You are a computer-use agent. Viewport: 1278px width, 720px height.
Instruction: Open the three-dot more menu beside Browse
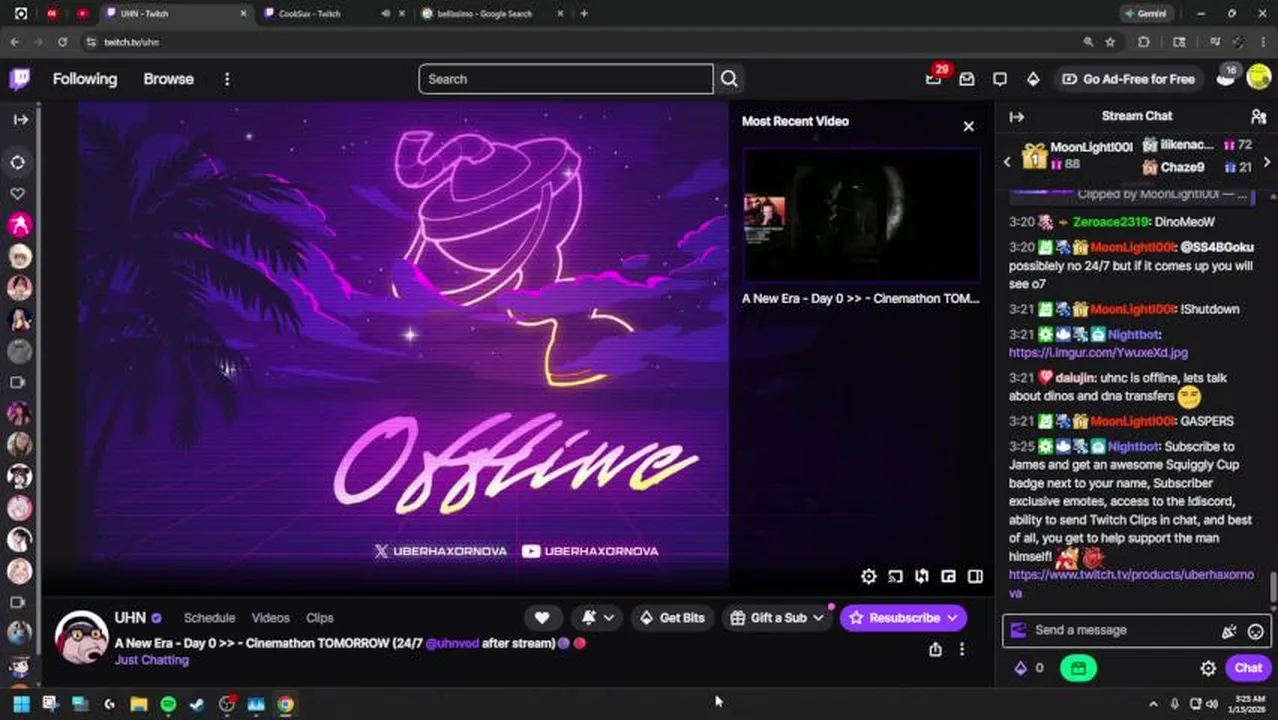click(x=227, y=79)
